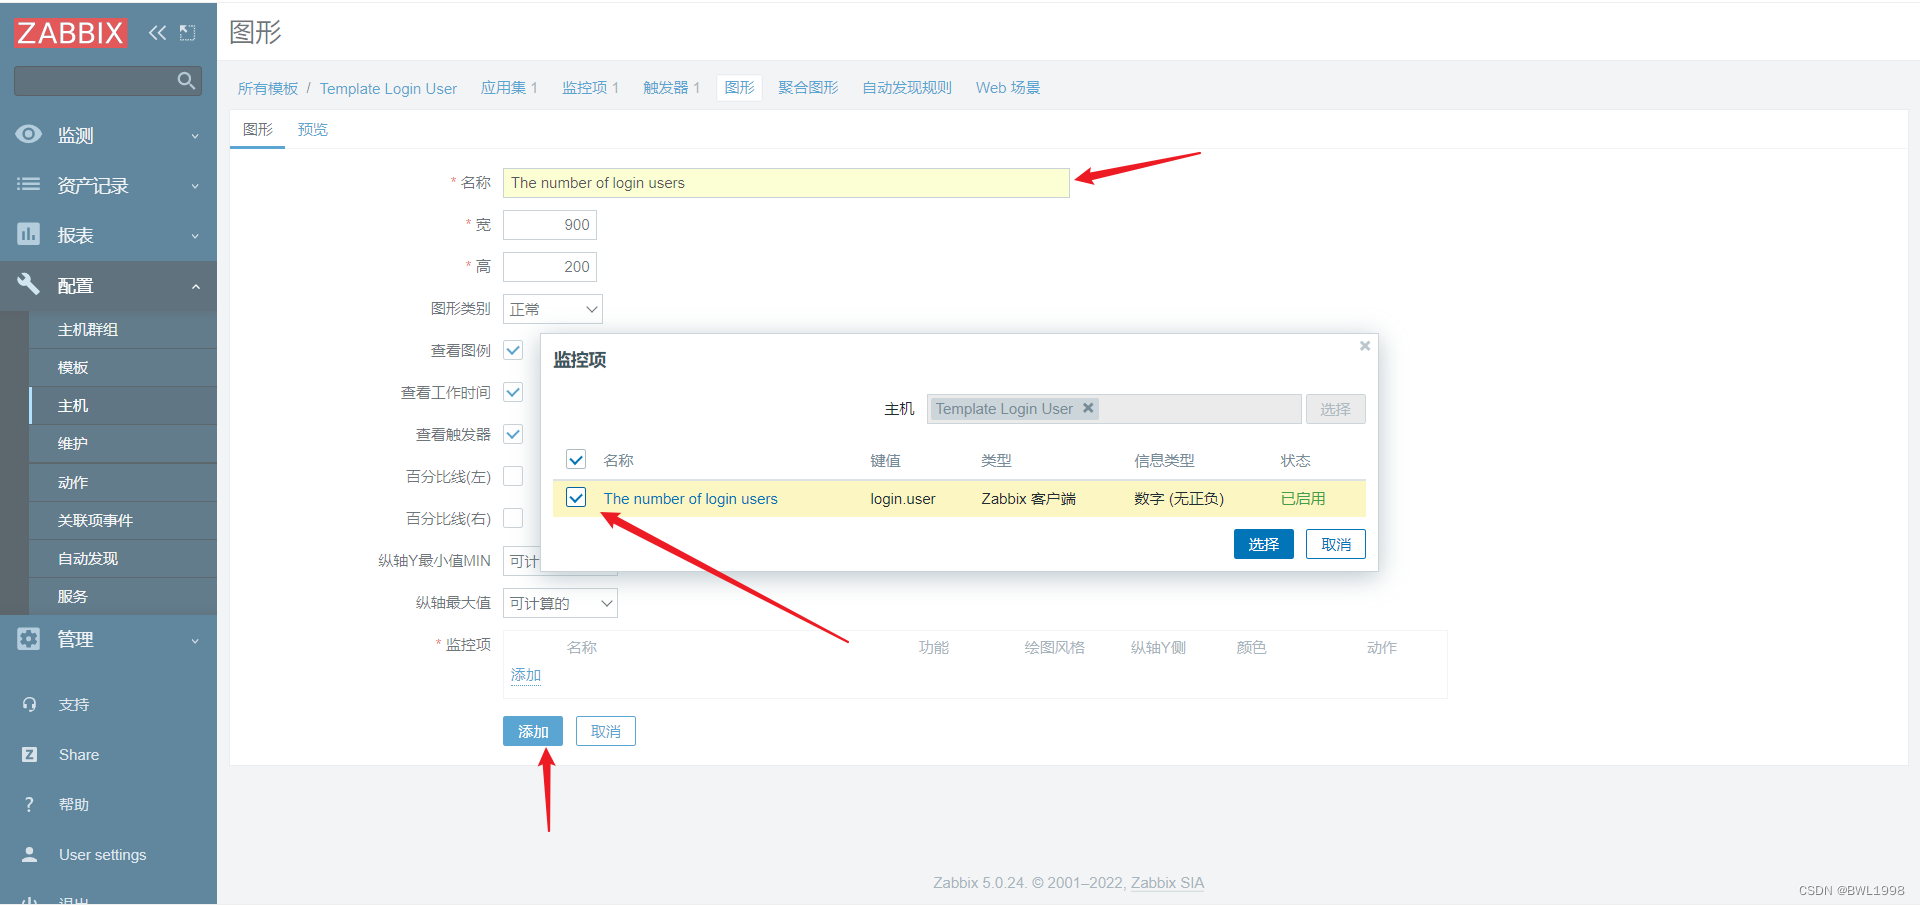Screen dimensions: 1920x905
Task: Click the 宽 width field
Action: coord(550,225)
